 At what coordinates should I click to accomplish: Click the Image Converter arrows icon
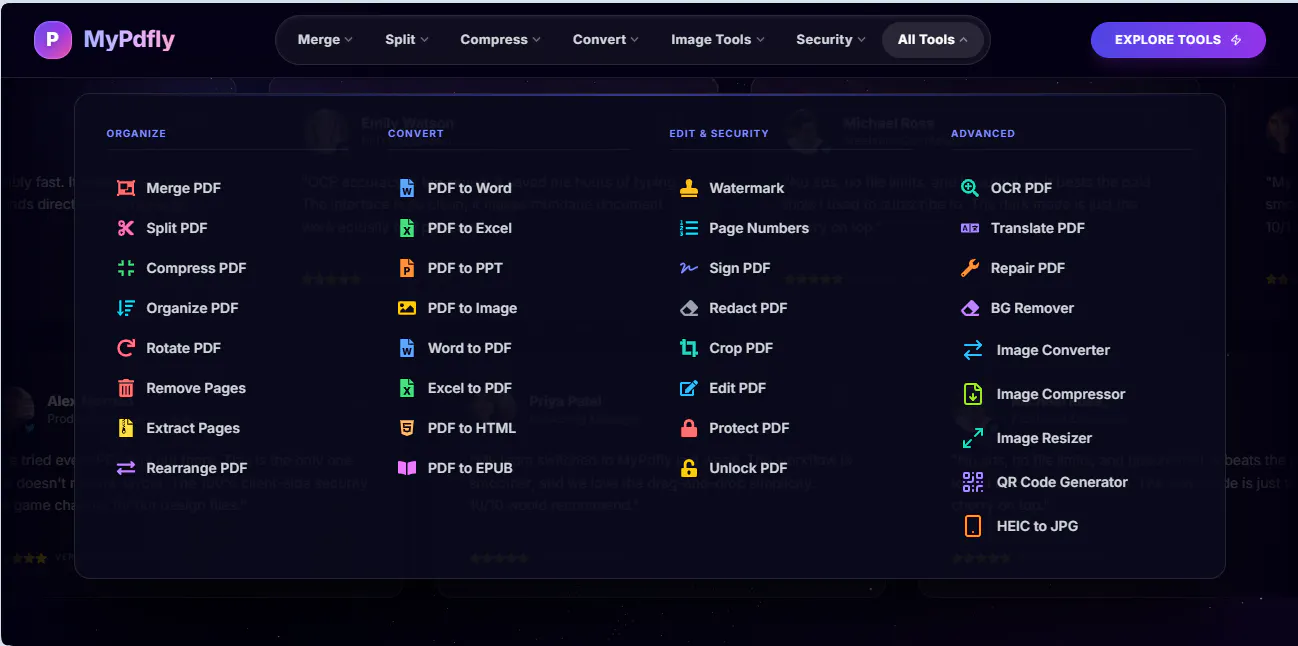point(973,350)
